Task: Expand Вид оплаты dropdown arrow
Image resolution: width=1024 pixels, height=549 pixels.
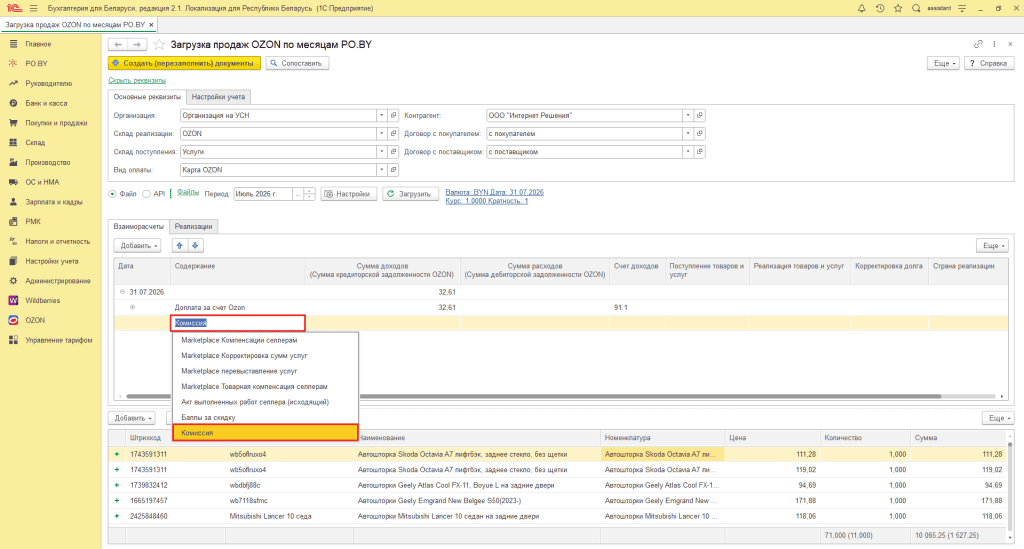Action: point(381,170)
